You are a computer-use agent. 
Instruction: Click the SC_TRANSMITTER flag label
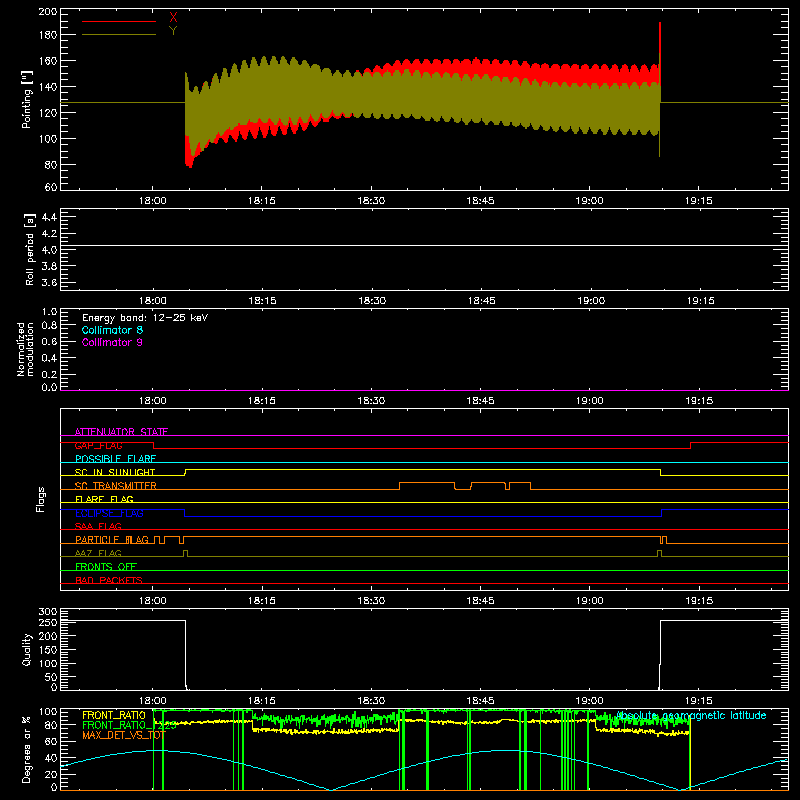115,486
